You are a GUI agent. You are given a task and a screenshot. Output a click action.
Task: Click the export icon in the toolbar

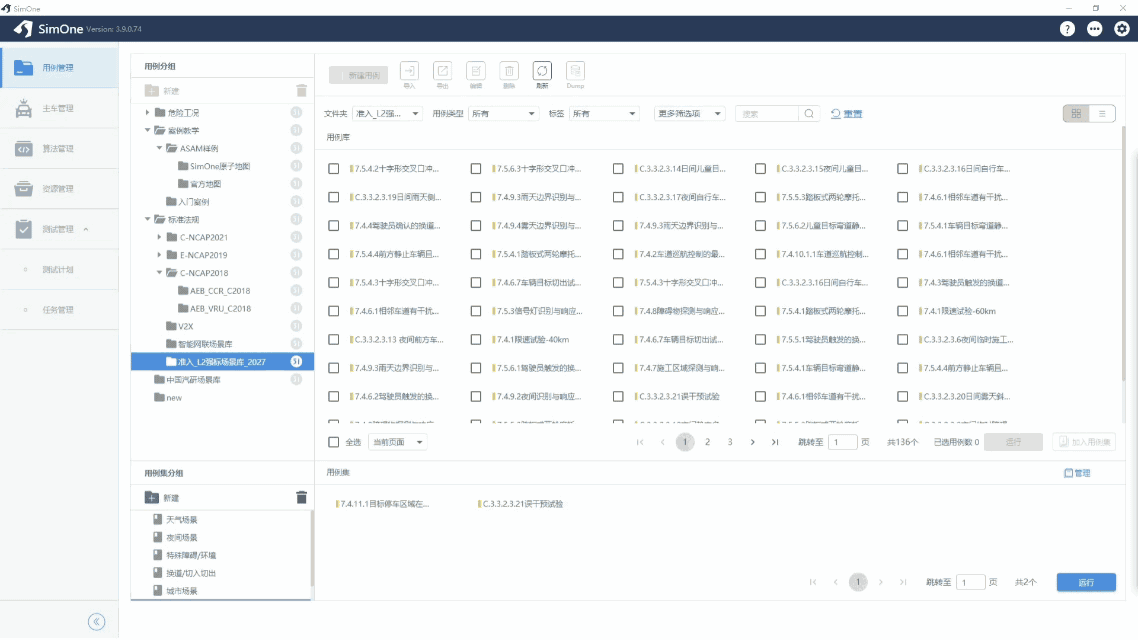[442, 71]
